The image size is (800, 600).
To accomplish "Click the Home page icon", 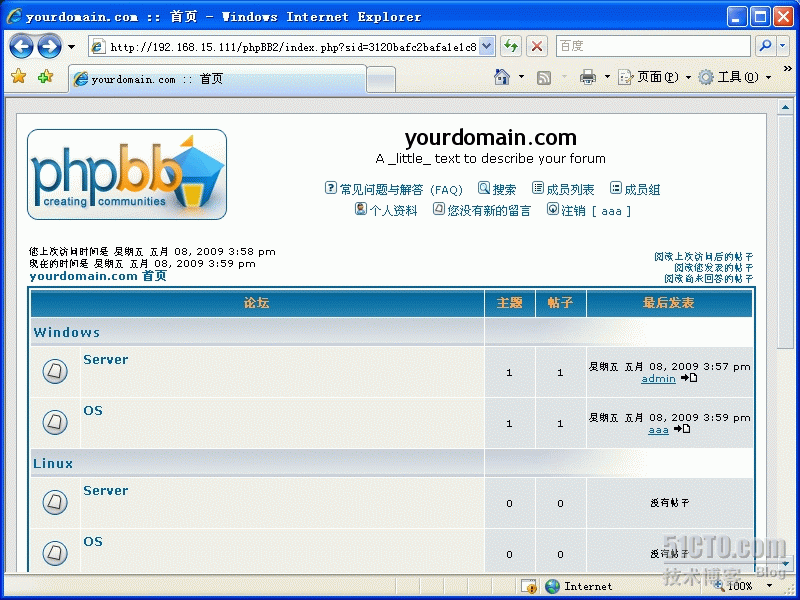I will 502,77.
